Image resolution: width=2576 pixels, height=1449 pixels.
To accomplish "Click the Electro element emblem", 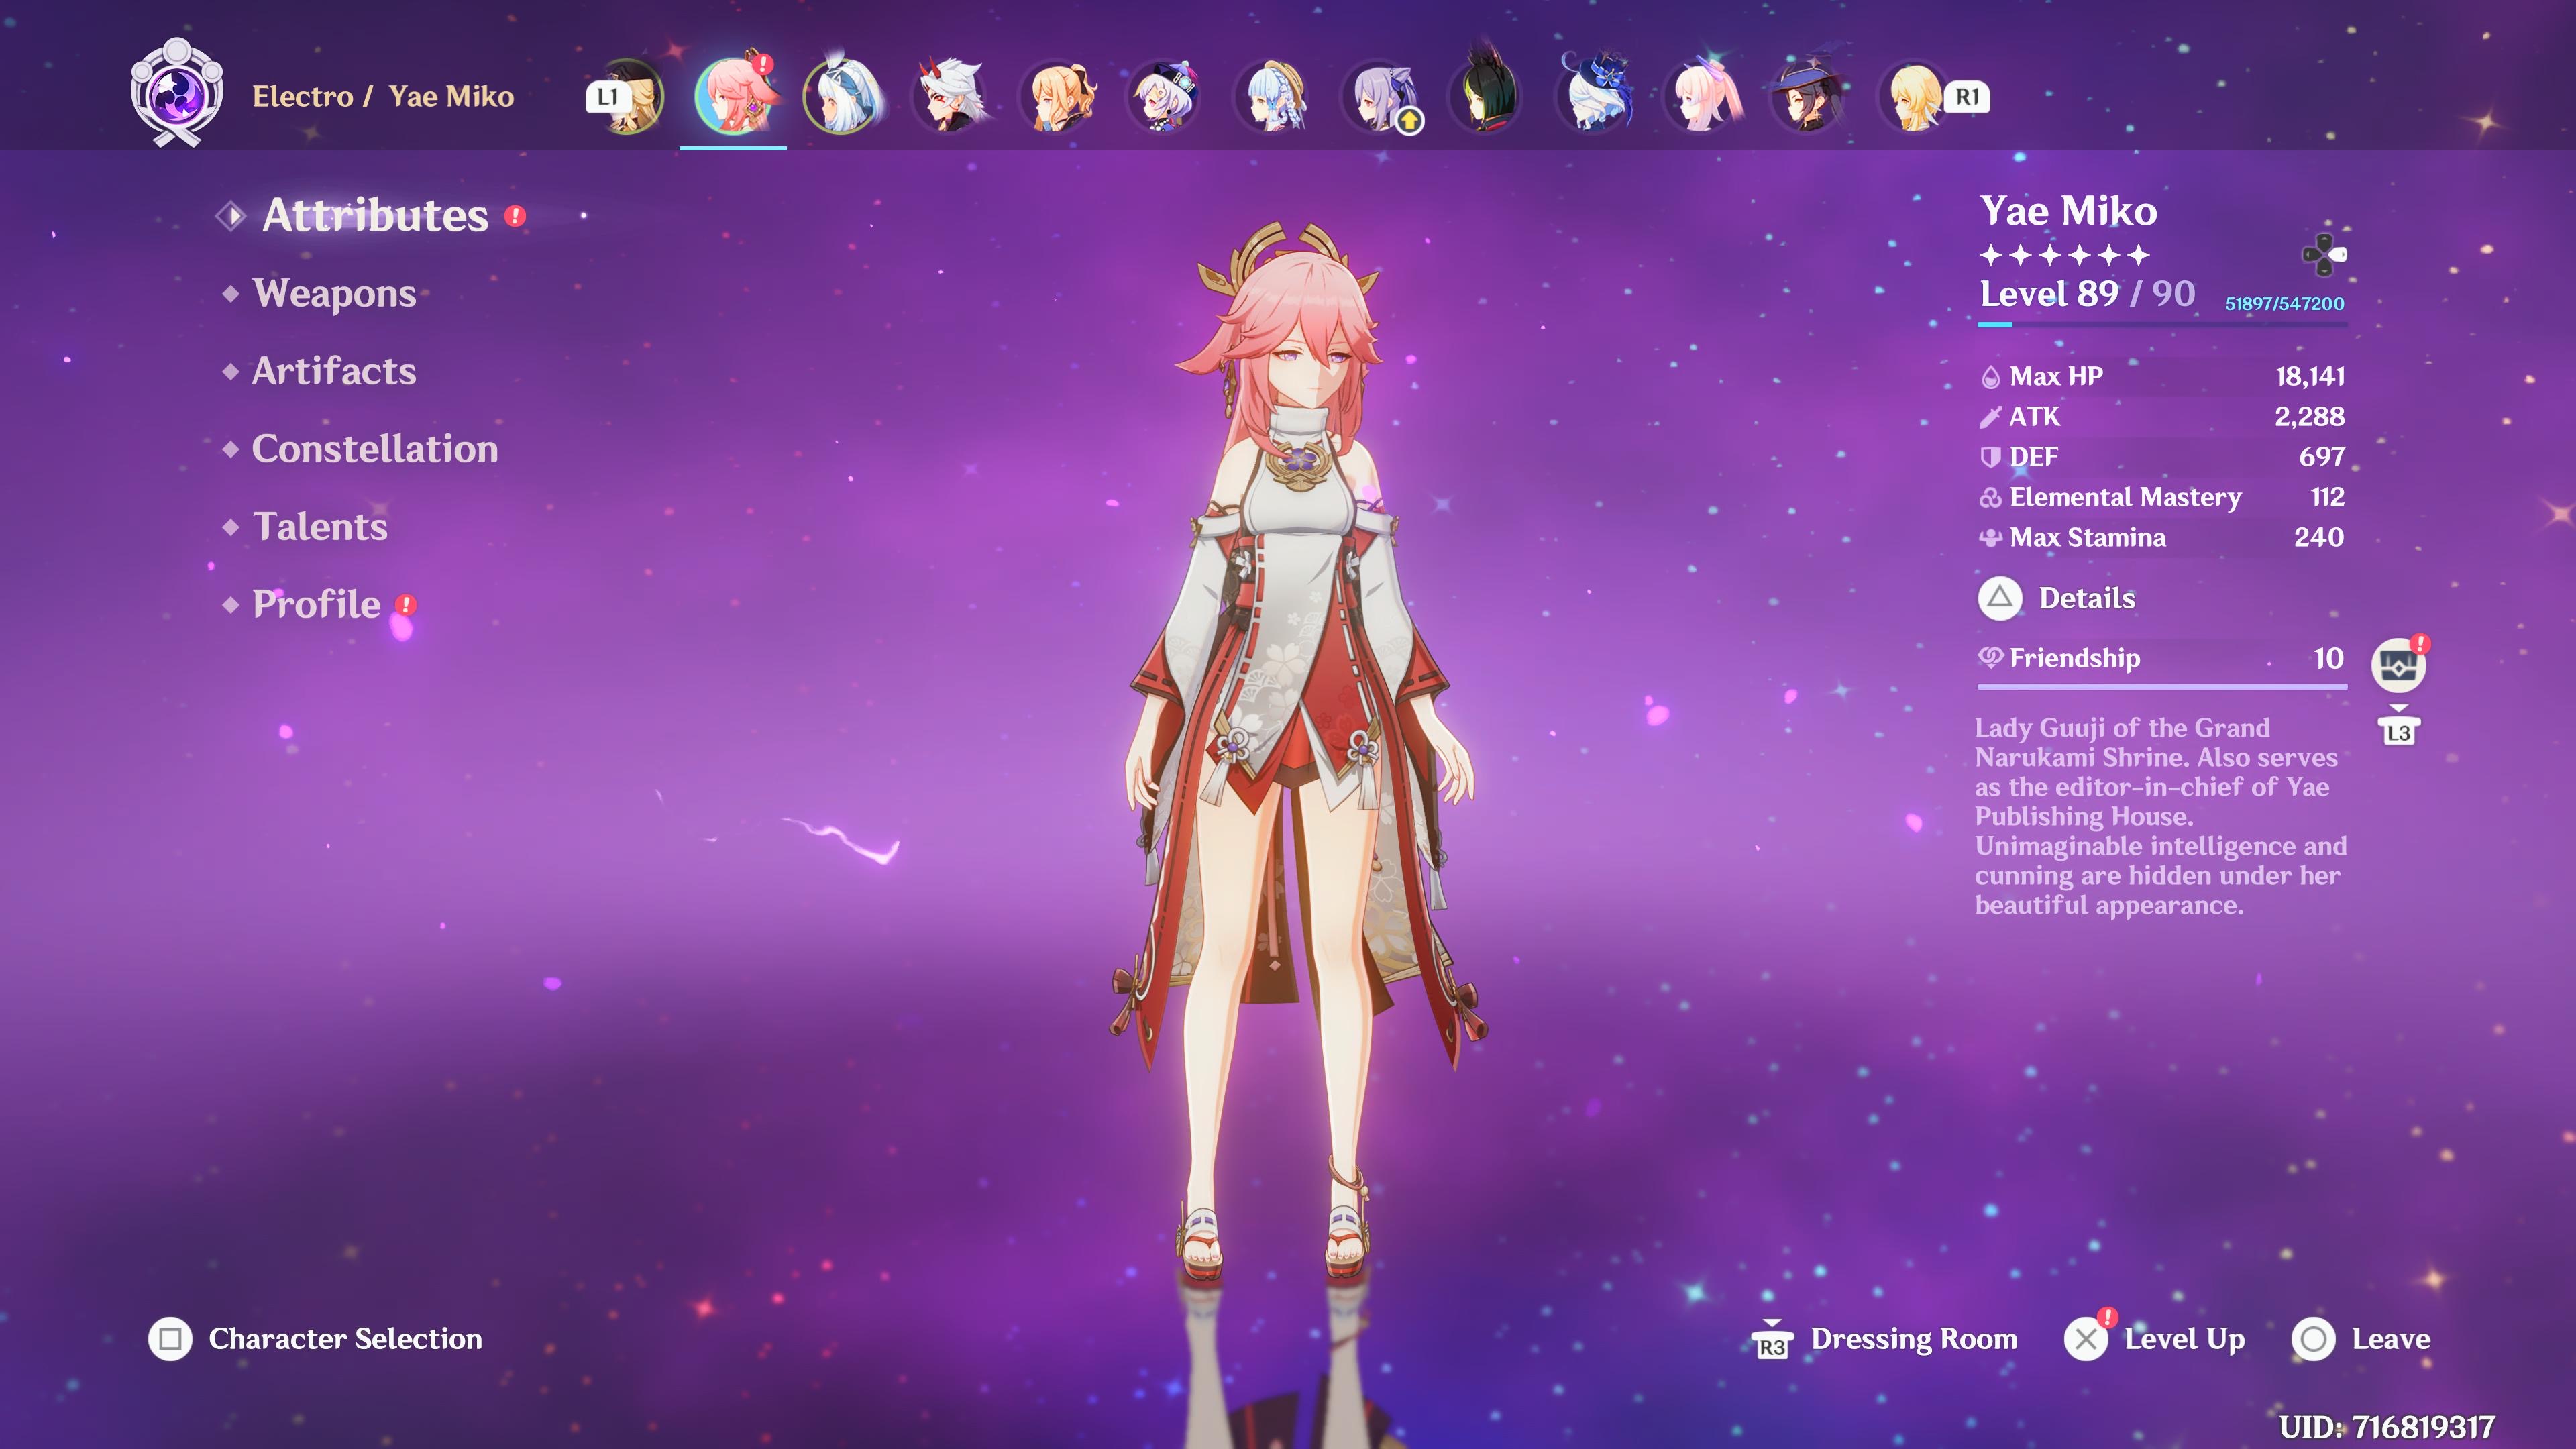I will tap(177, 93).
